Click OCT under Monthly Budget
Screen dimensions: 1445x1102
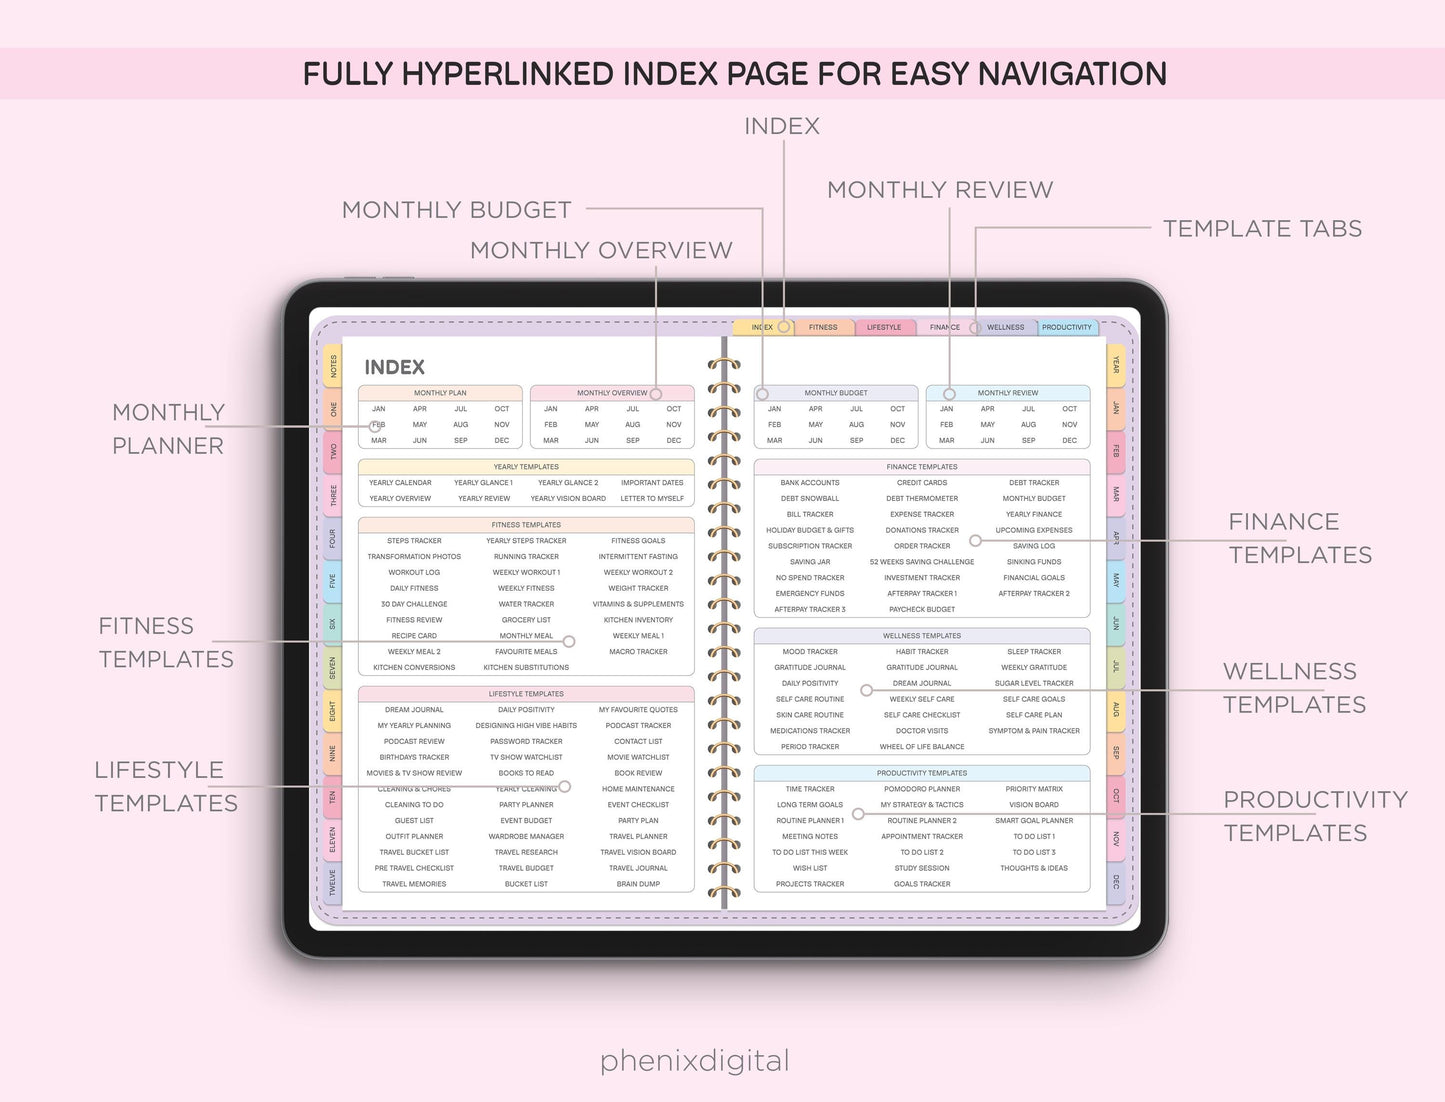898,409
